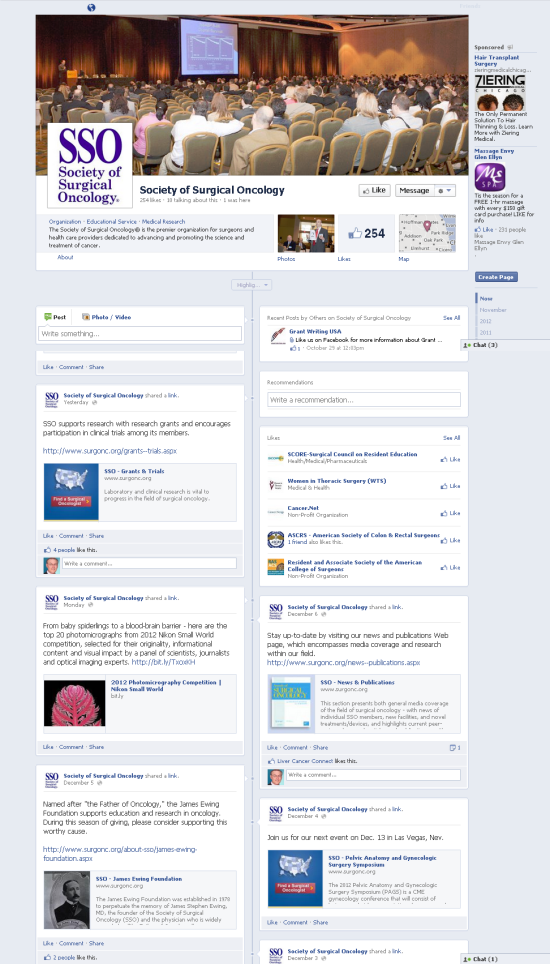
Task: Like the ASCRS page
Action: click(x=450, y=540)
